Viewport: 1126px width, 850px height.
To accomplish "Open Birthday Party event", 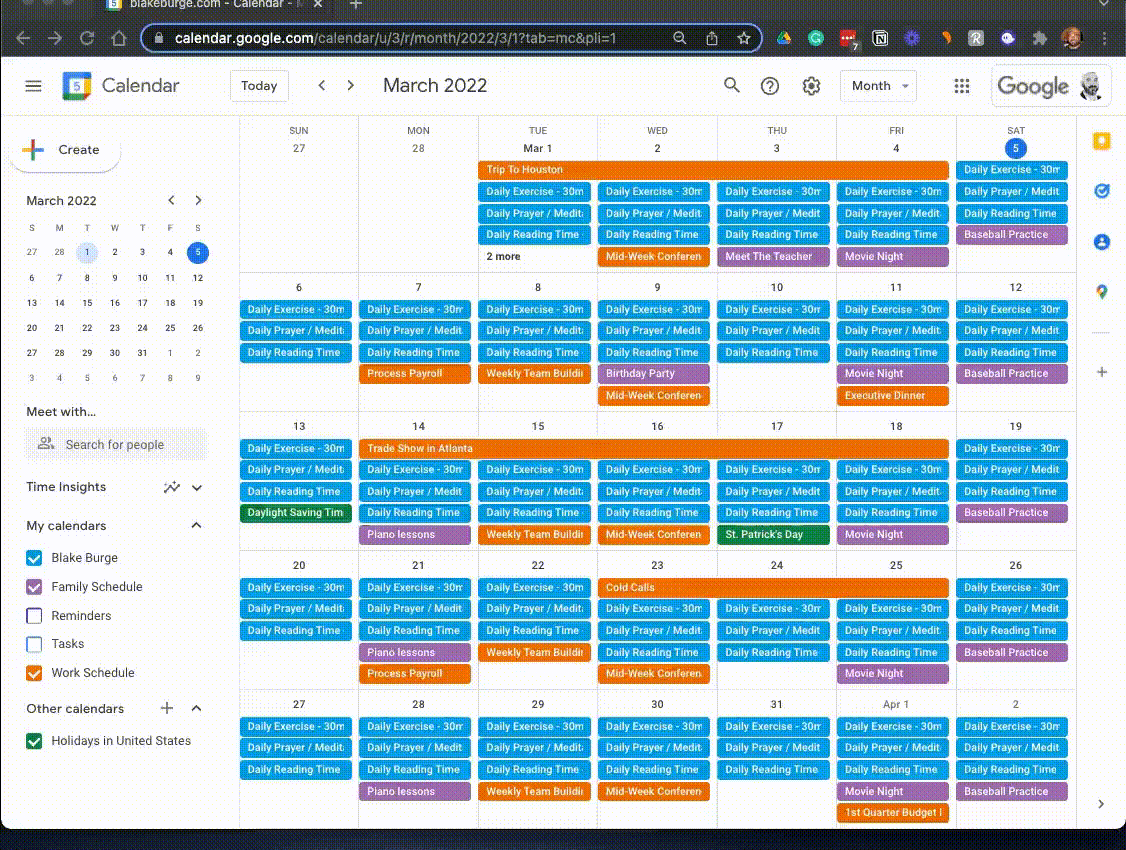I will tap(653, 374).
